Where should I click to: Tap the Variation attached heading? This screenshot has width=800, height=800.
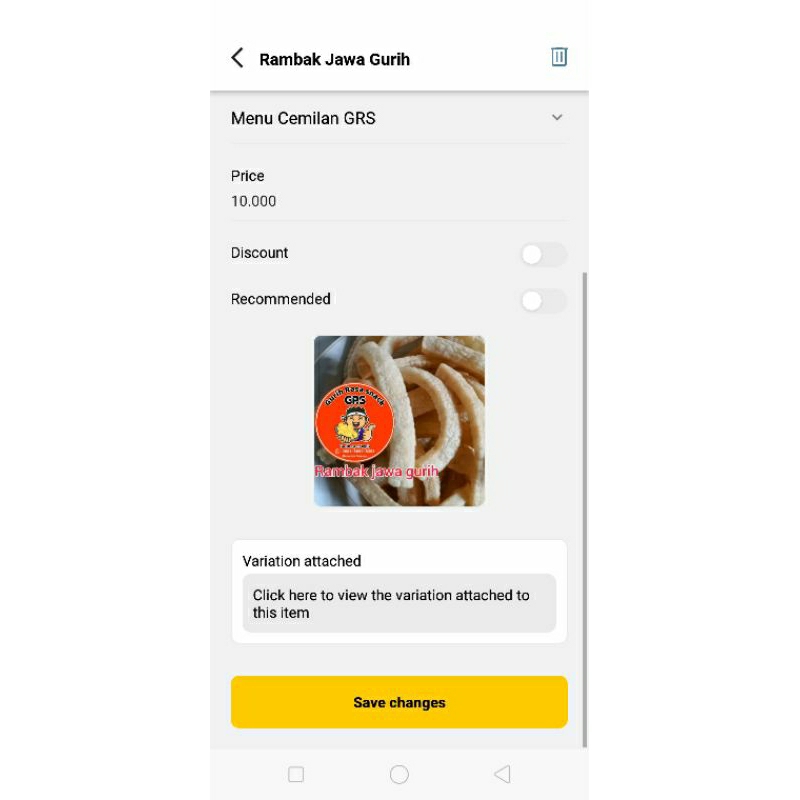[302, 561]
